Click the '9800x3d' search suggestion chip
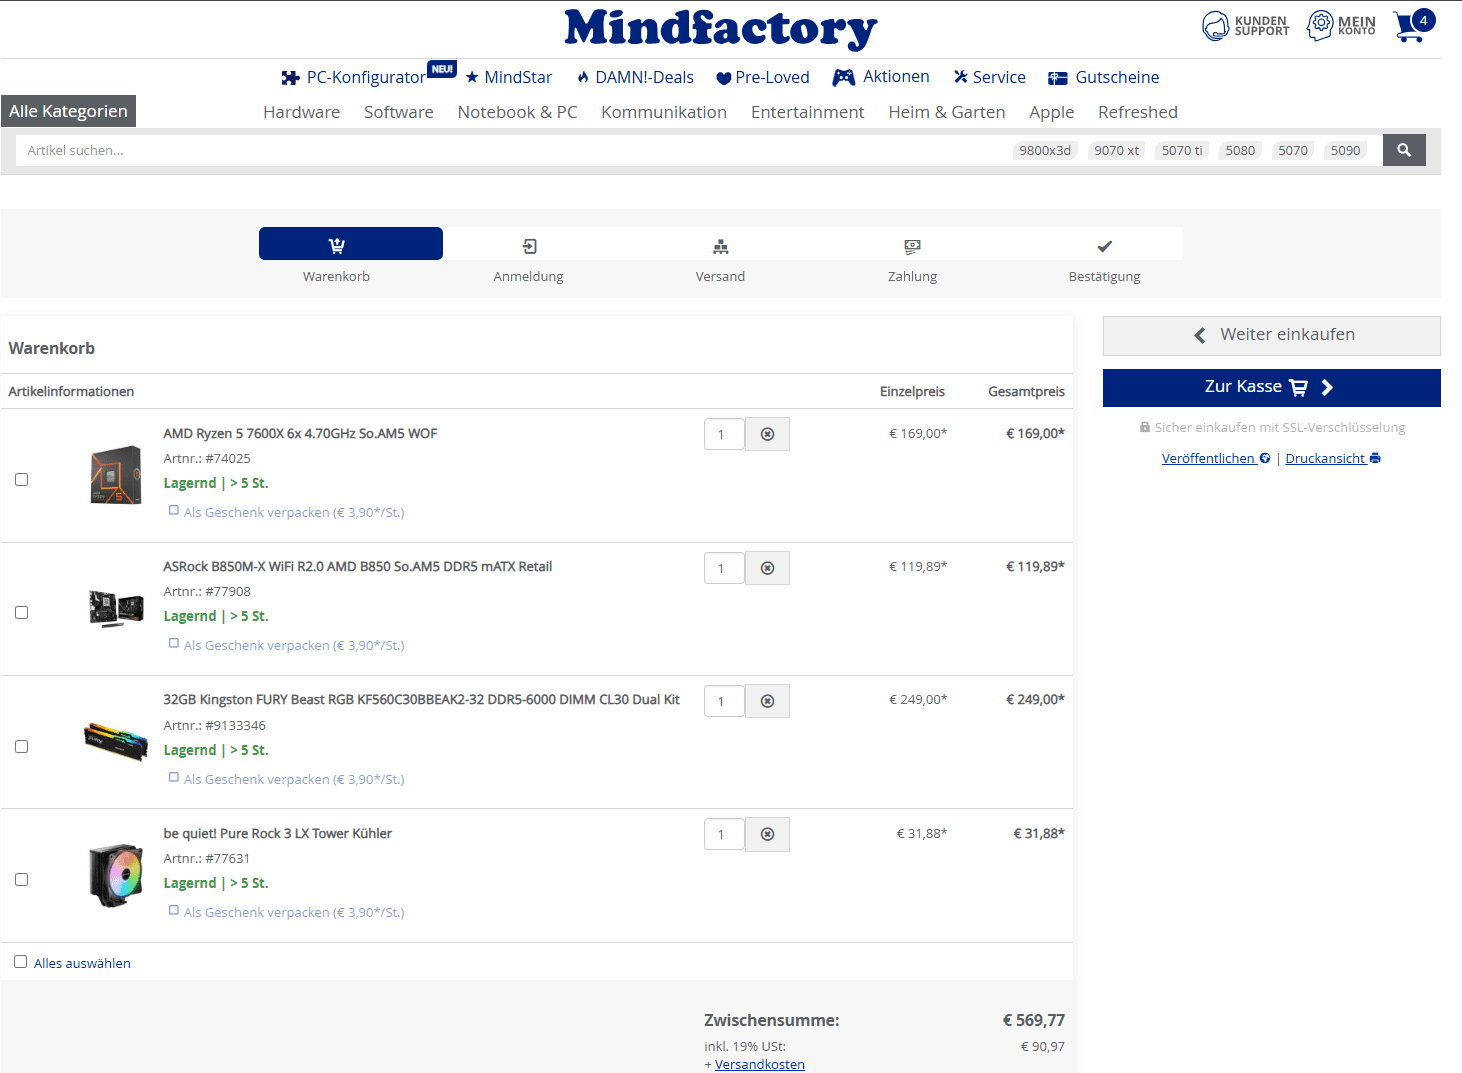1462x1073 pixels. pyautogui.click(x=1044, y=150)
